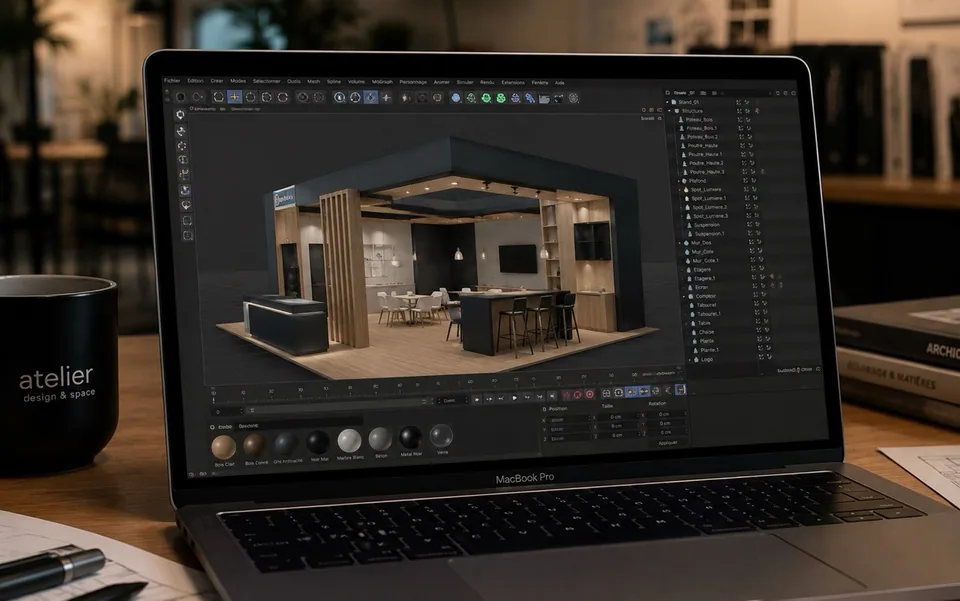Toggle editor visibility for Chaise object

pos(759,331)
